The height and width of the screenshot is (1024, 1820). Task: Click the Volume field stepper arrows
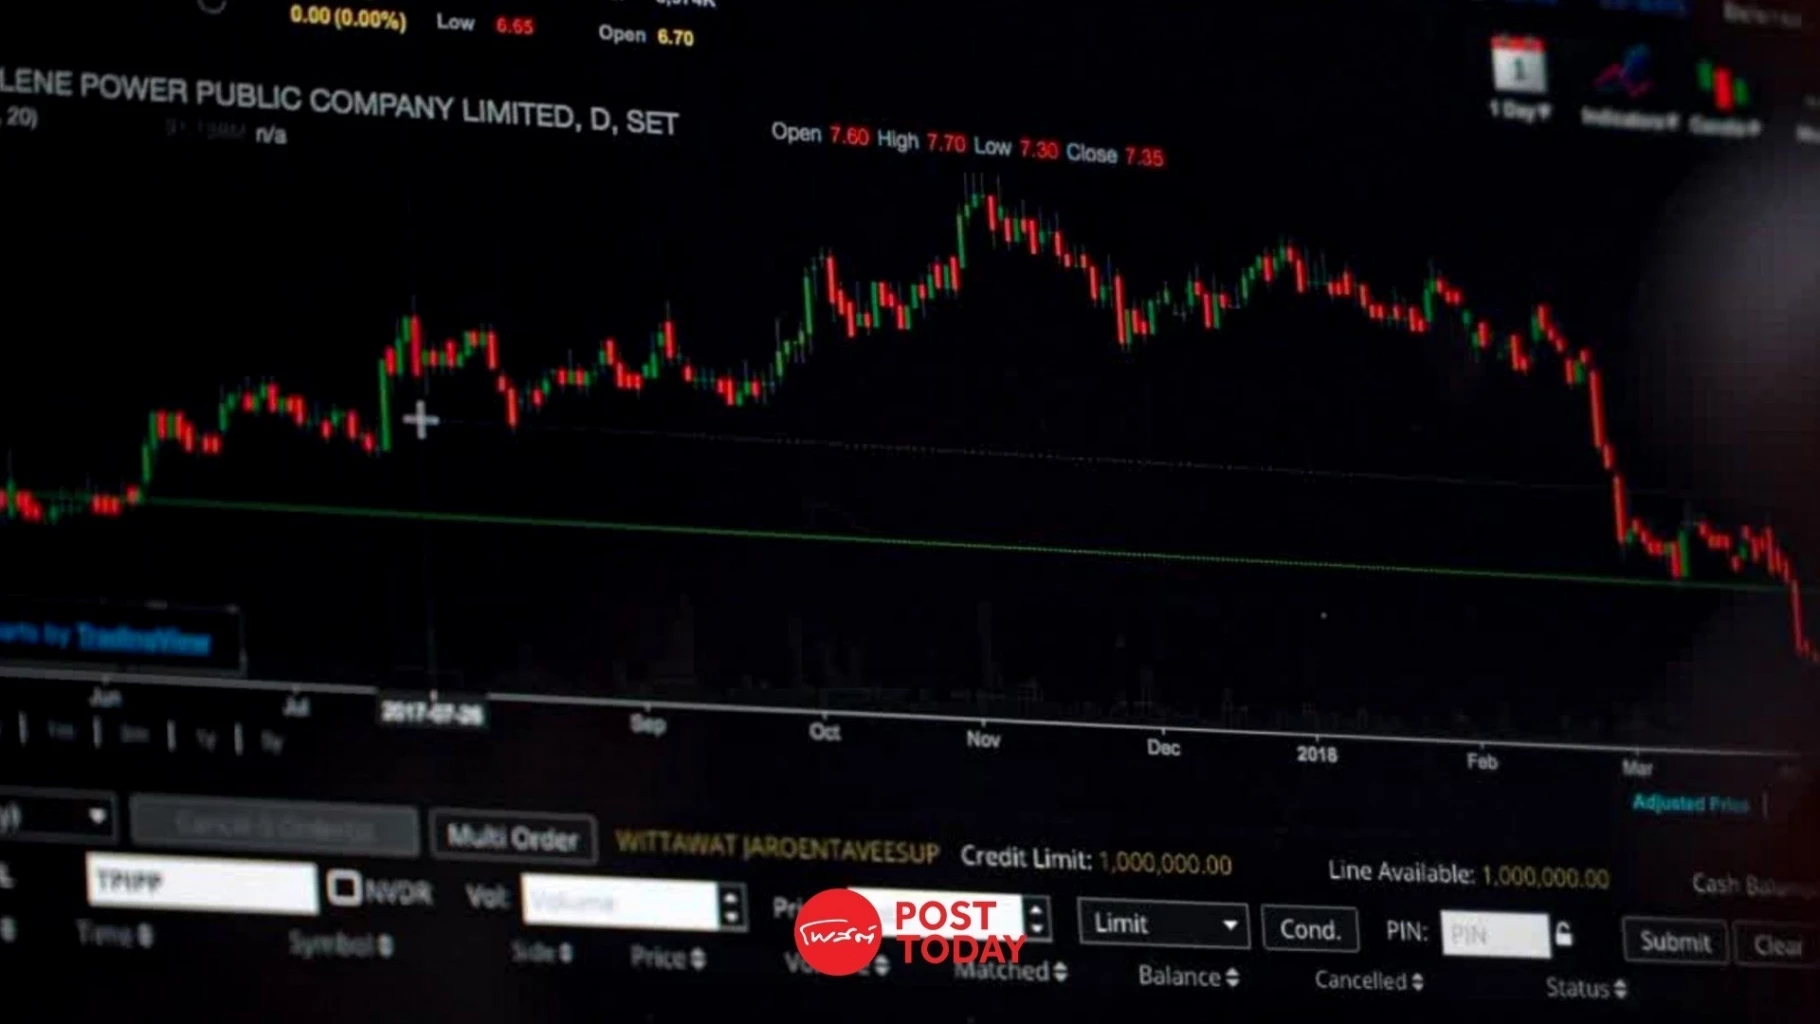tap(732, 905)
